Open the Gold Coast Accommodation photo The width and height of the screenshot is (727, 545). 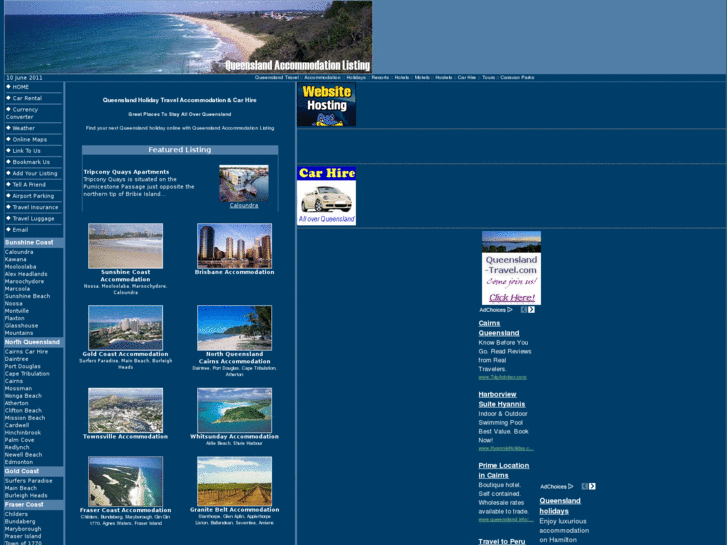coord(126,327)
